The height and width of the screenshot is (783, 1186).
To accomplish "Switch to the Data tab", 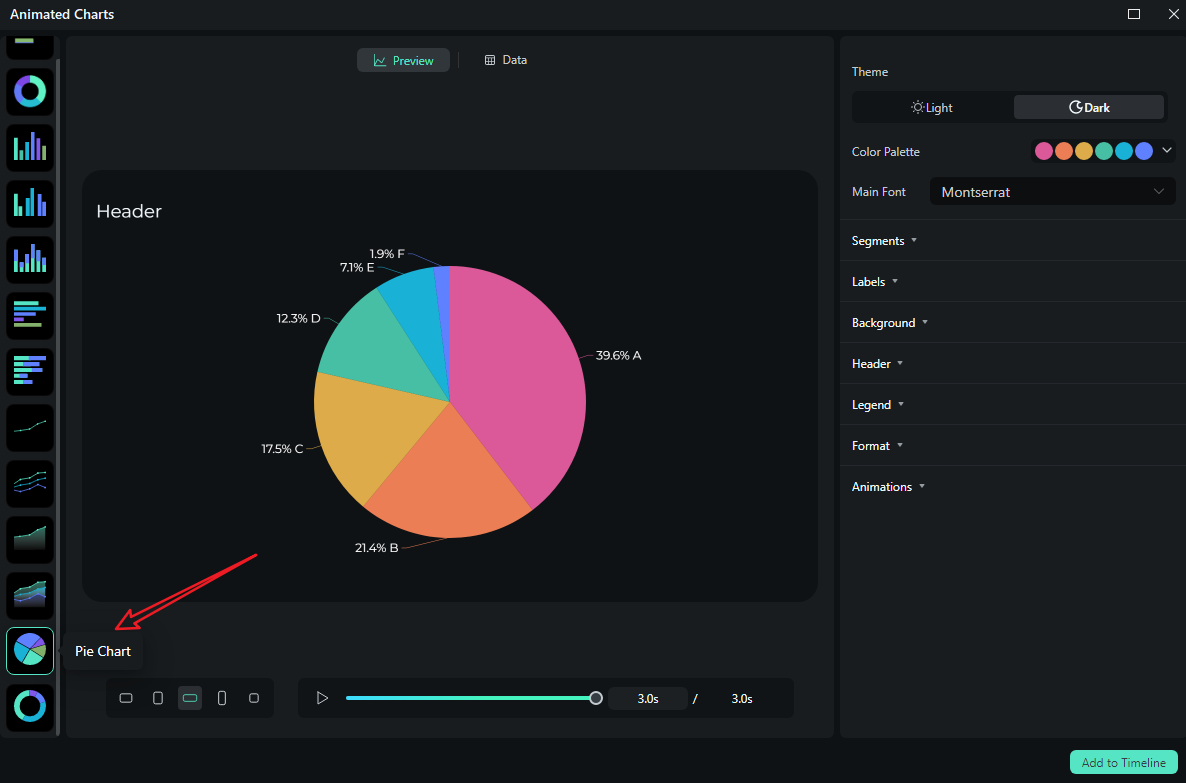I will point(505,60).
